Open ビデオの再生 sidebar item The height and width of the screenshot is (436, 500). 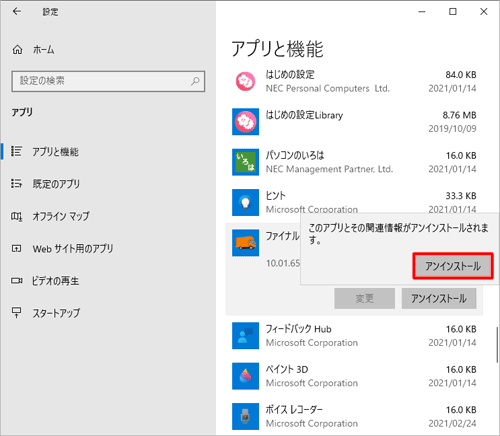[108, 281]
